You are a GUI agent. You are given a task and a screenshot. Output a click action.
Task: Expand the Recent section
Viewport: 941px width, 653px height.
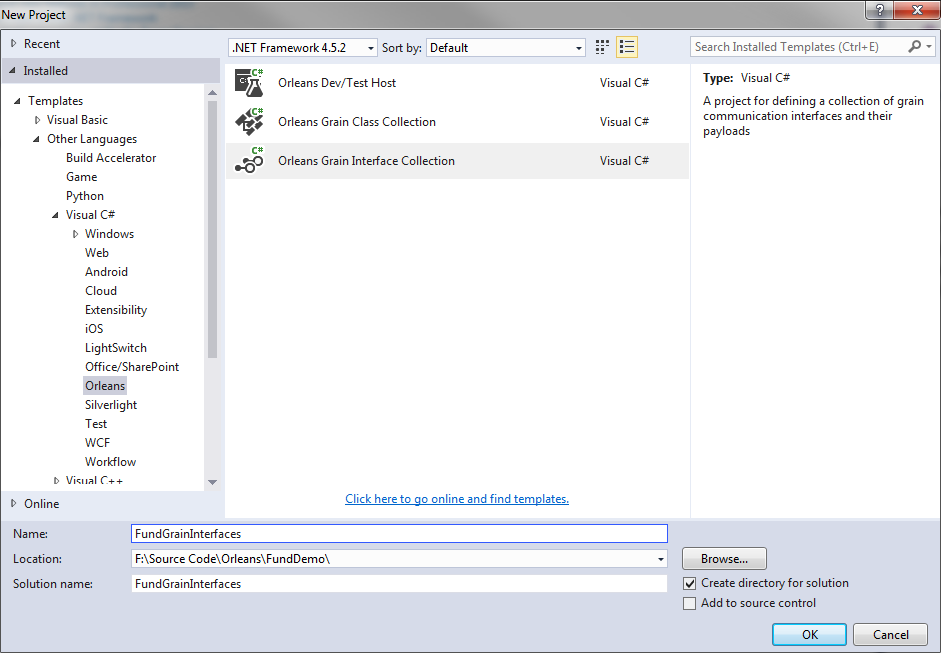[13, 44]
